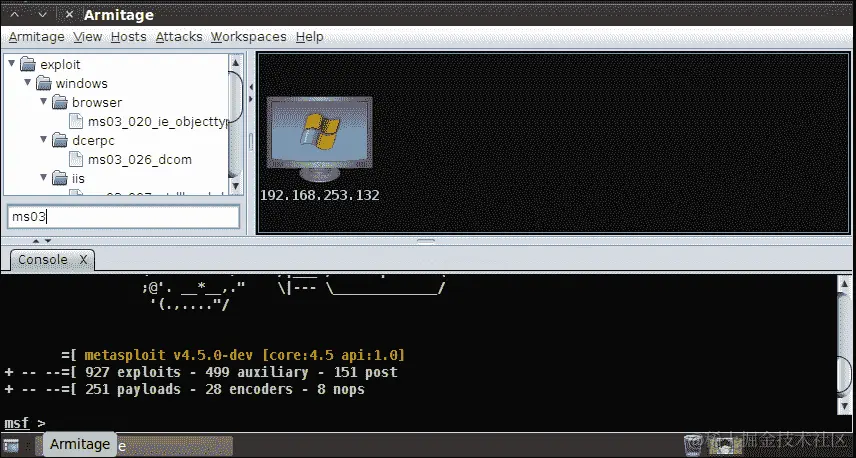Image resolution: width=856 pixels, height=458 pixels.
Task: Click the msf console prompt line
Action: click(25, 423)
